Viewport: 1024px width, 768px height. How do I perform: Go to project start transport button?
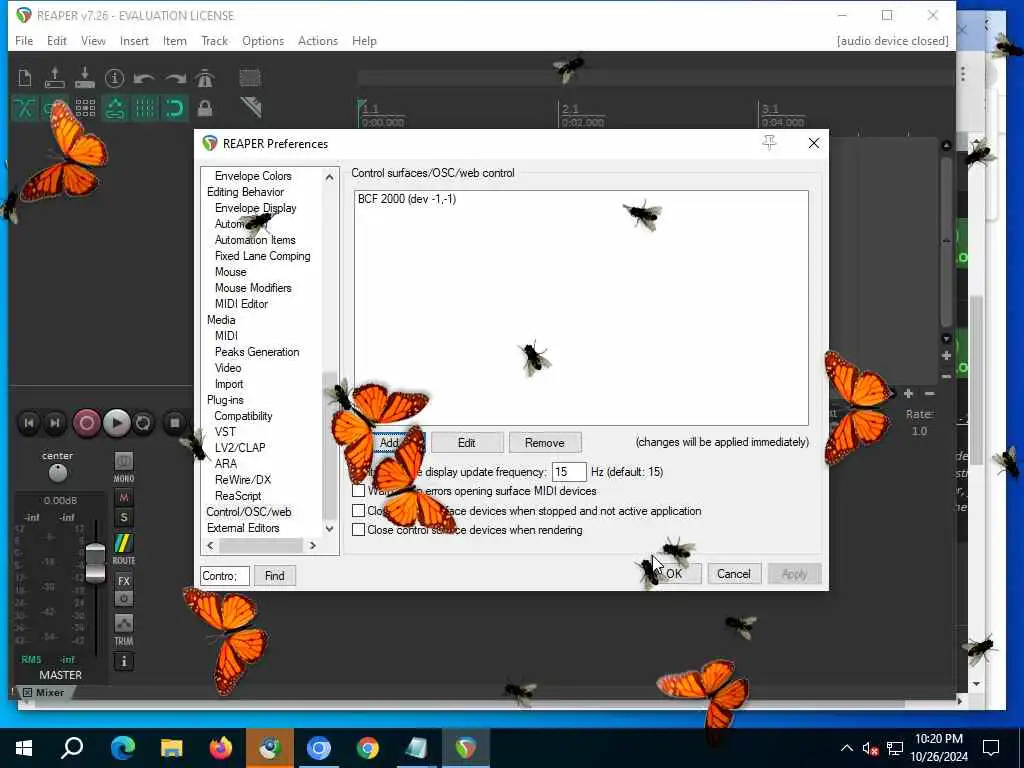tap(29, 423)
